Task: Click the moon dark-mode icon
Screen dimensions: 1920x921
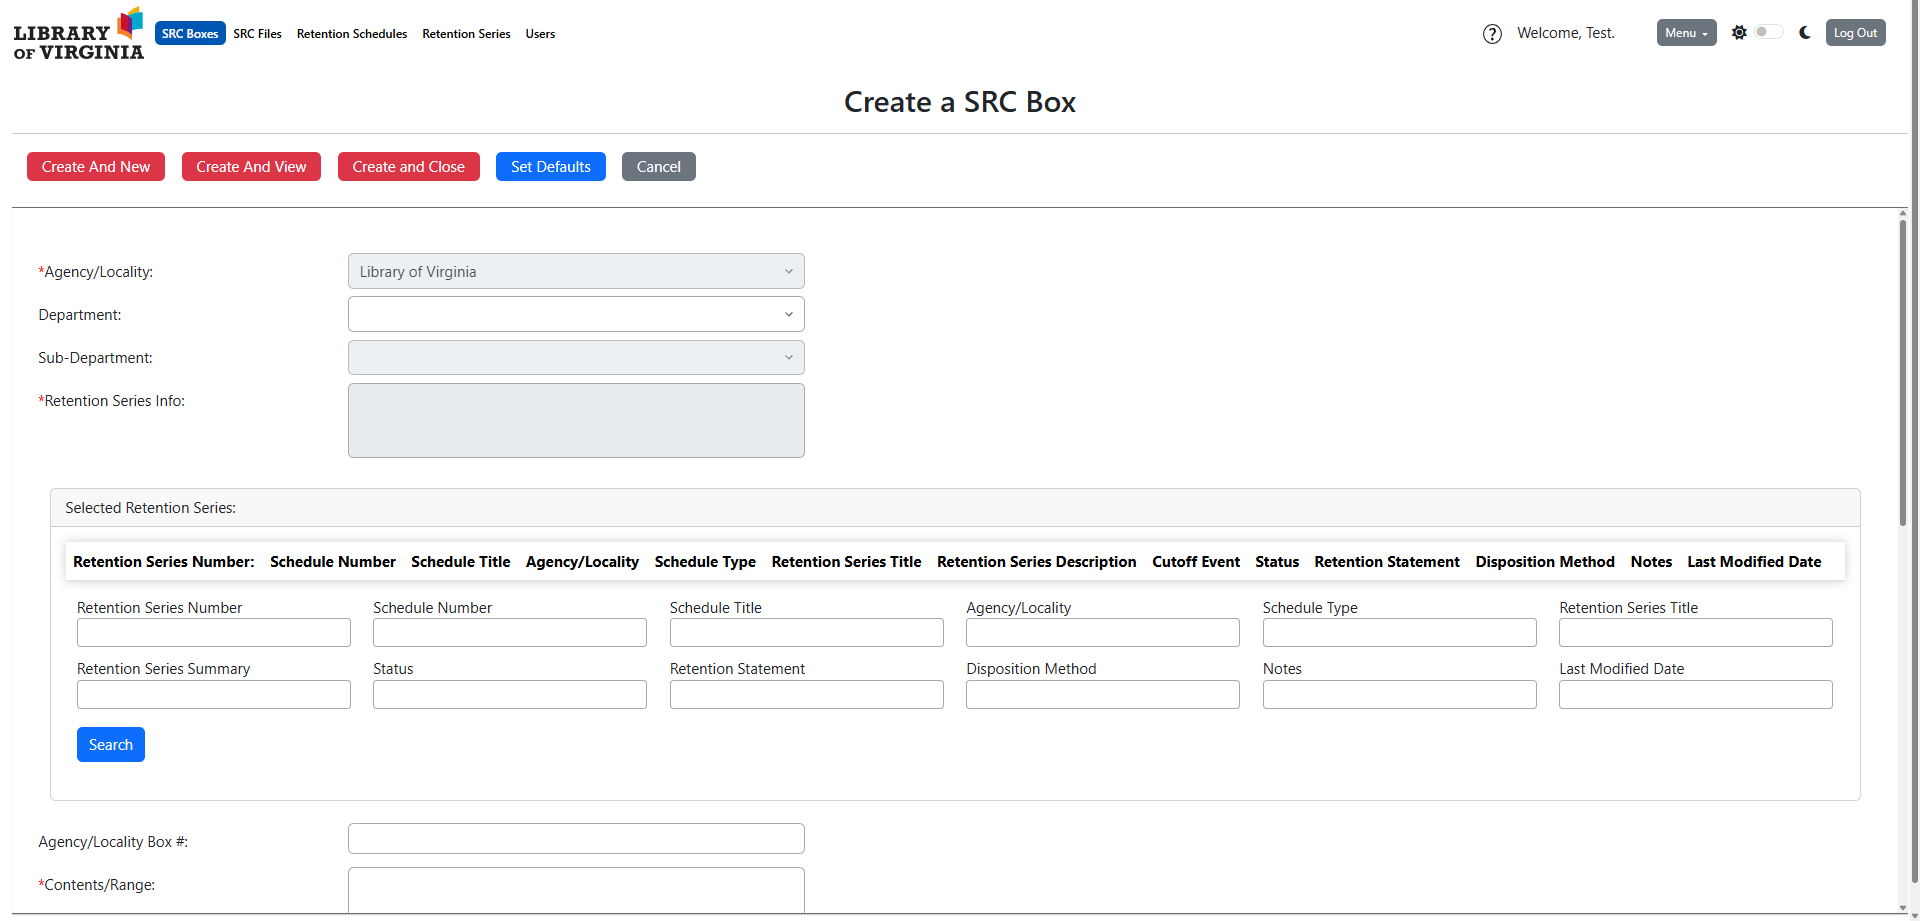Action: [x=1805, y=33]
